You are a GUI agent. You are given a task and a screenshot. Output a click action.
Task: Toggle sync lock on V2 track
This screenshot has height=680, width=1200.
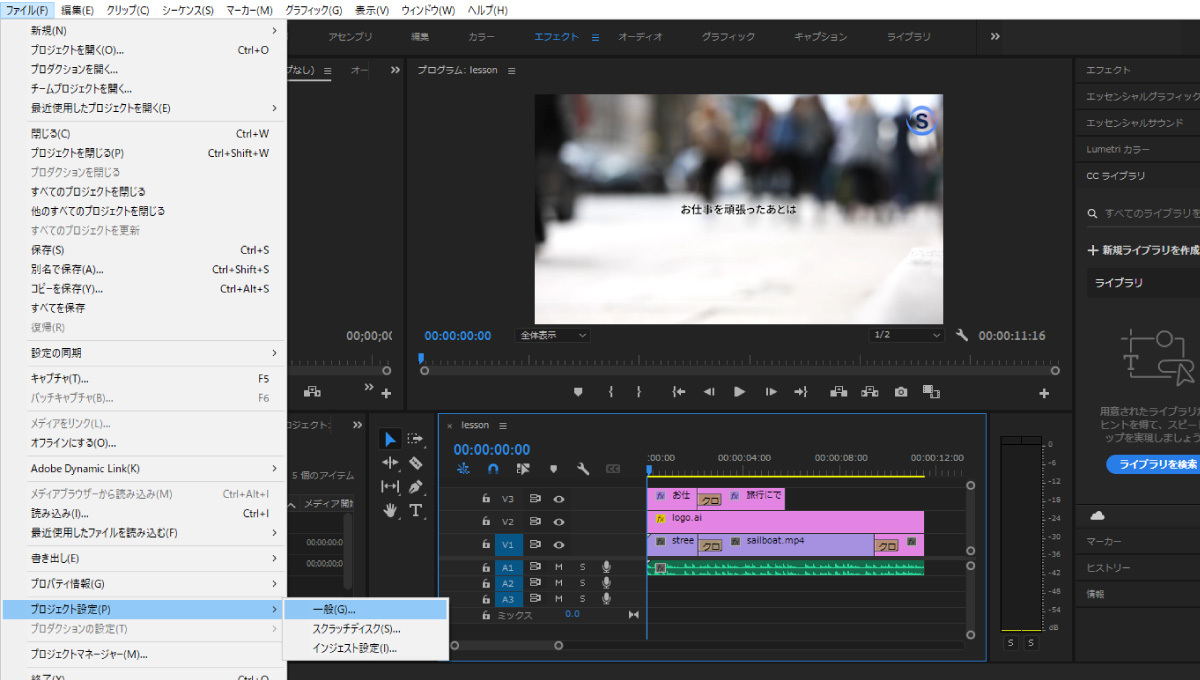point(535,521)
